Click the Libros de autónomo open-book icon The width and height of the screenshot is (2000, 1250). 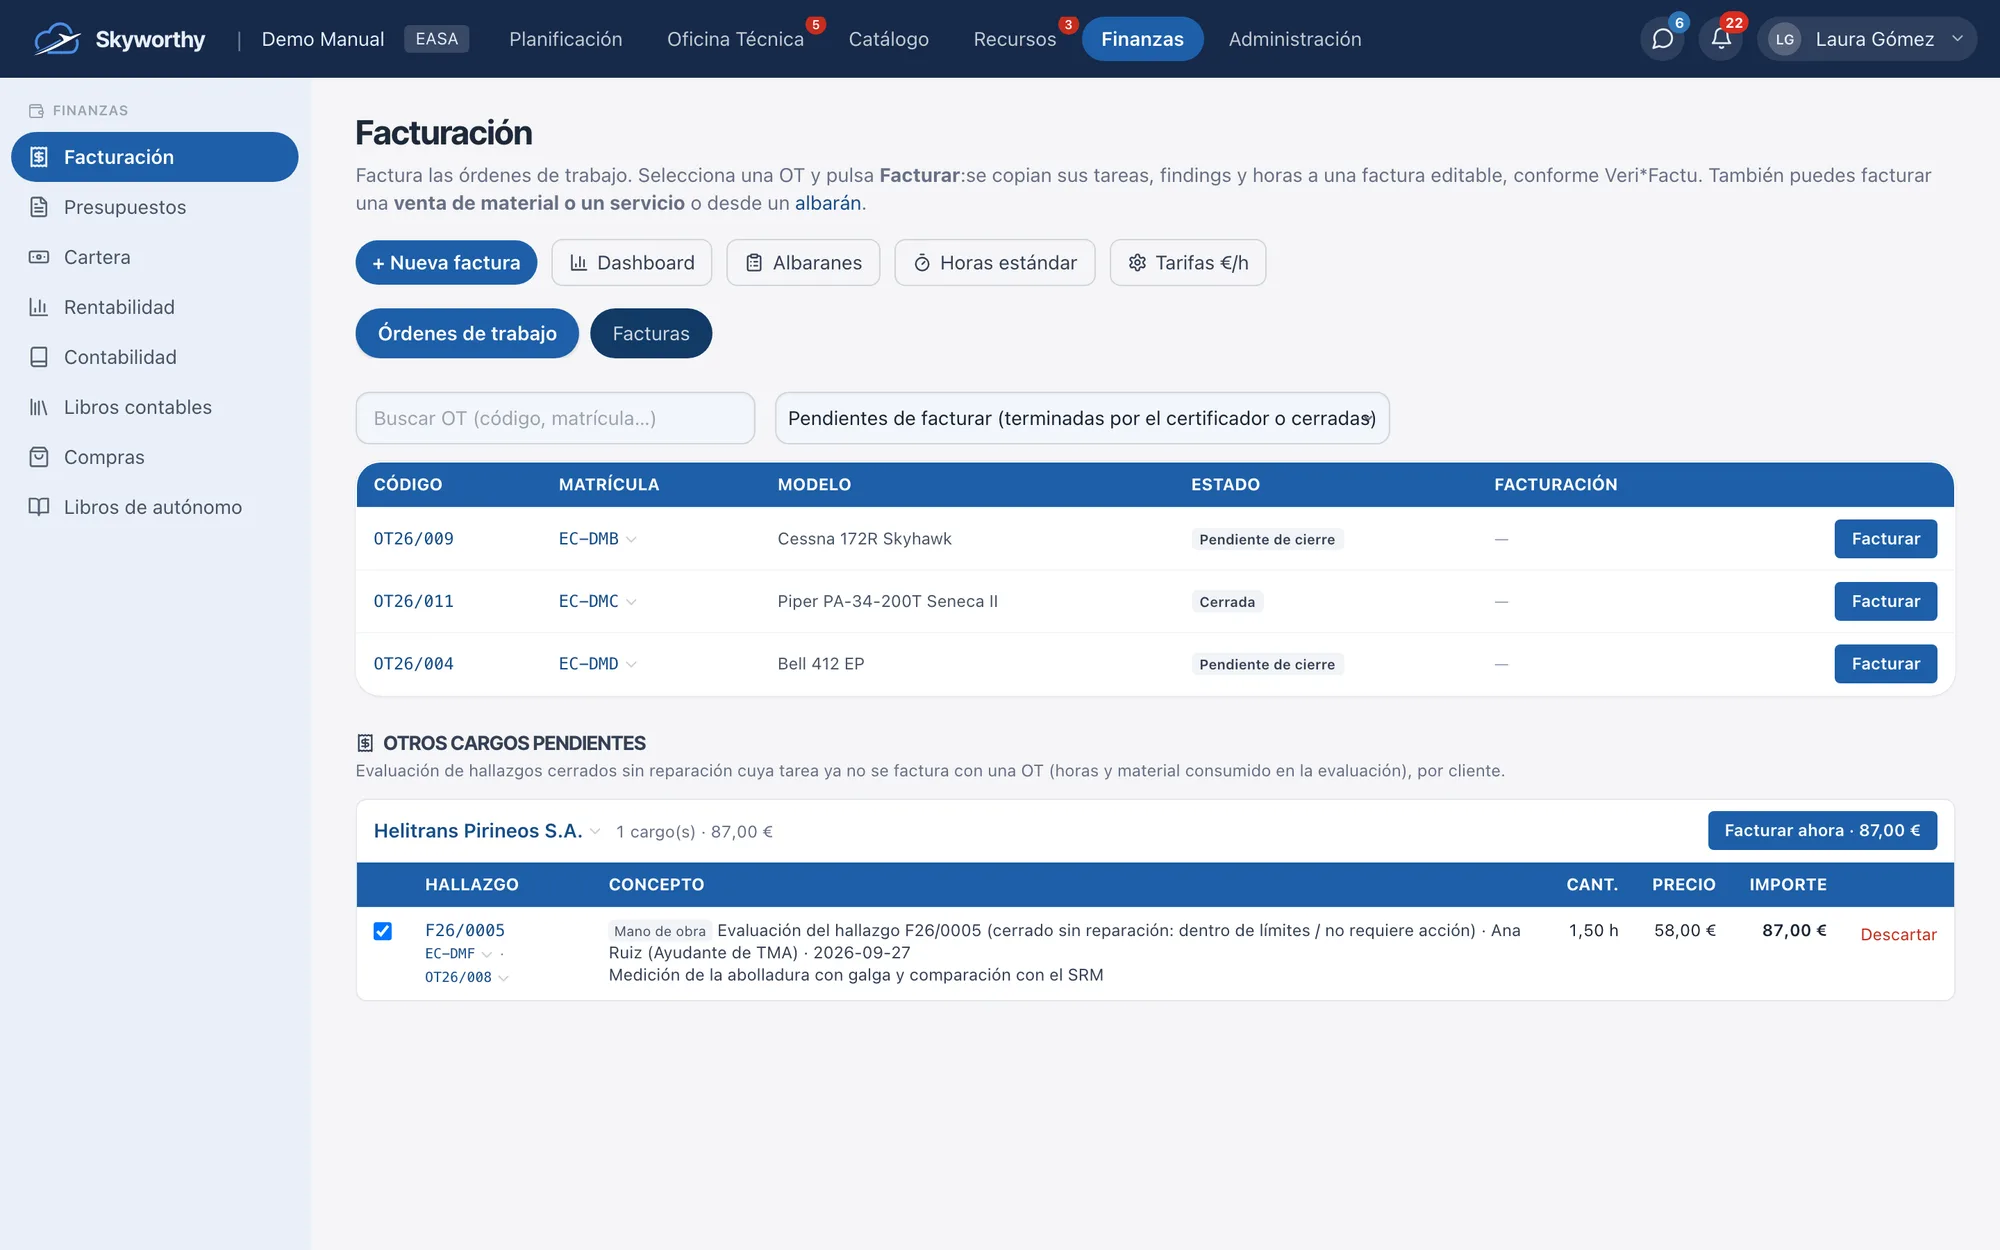(x=39, y=507)
